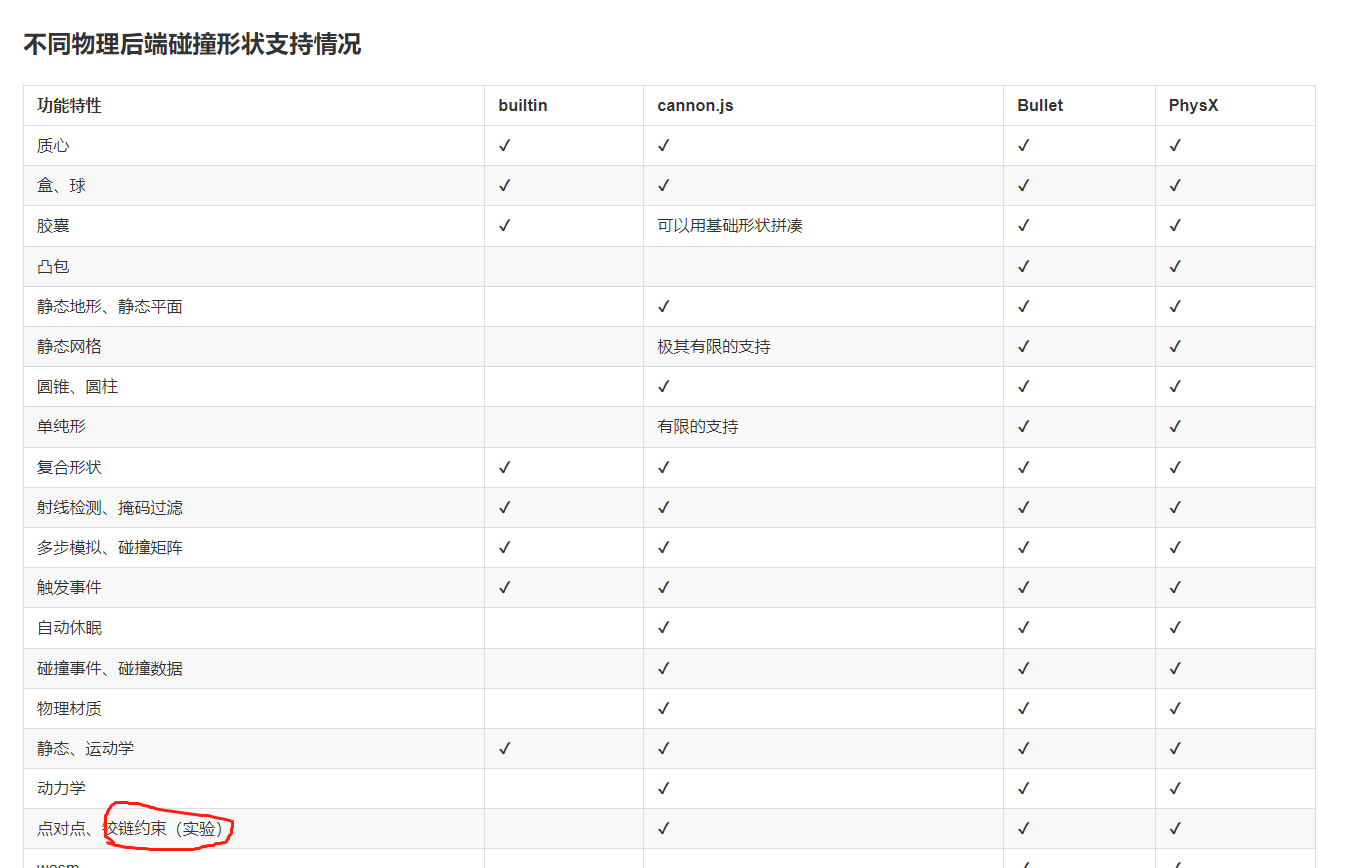Select the Bullet column header

tap(1040, 105)
